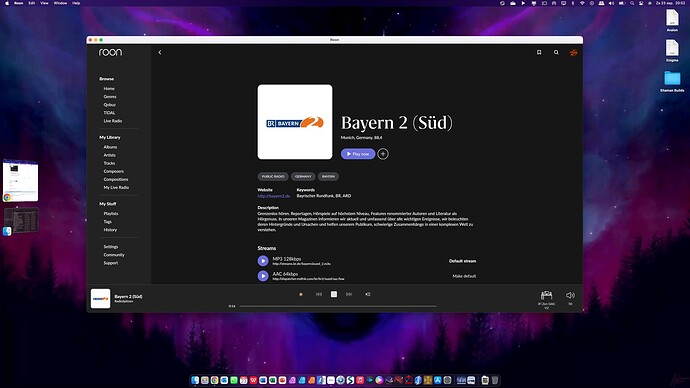Go to Home in Browse sidebar
The image size is (690, 388).
109,88
